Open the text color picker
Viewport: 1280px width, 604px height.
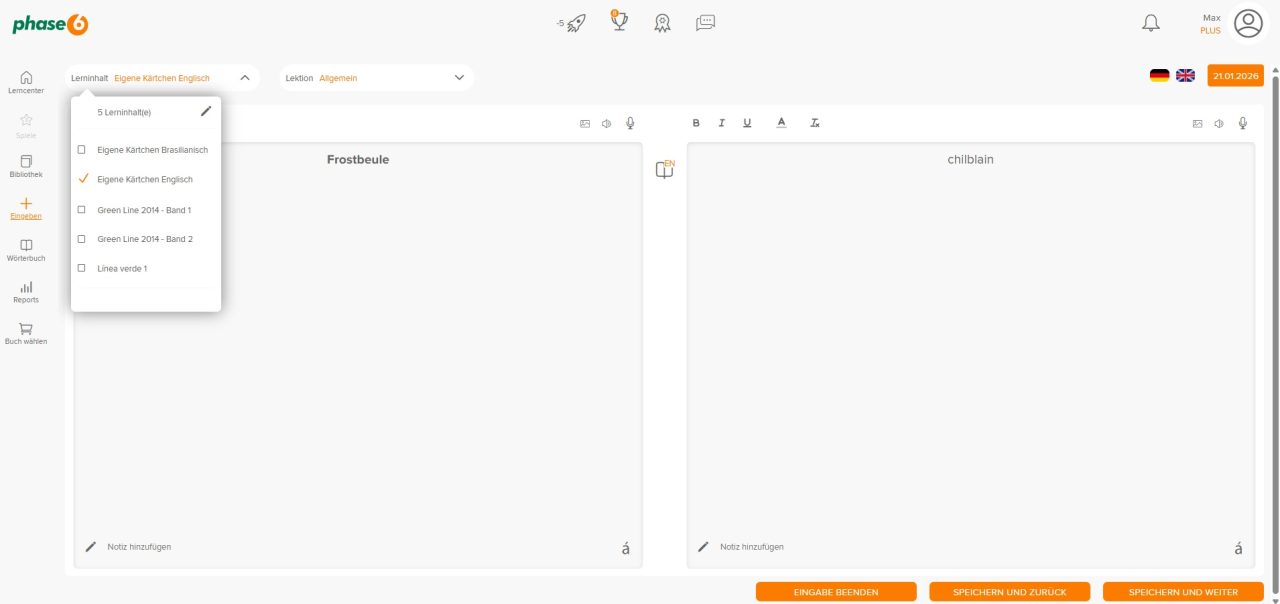781,123
